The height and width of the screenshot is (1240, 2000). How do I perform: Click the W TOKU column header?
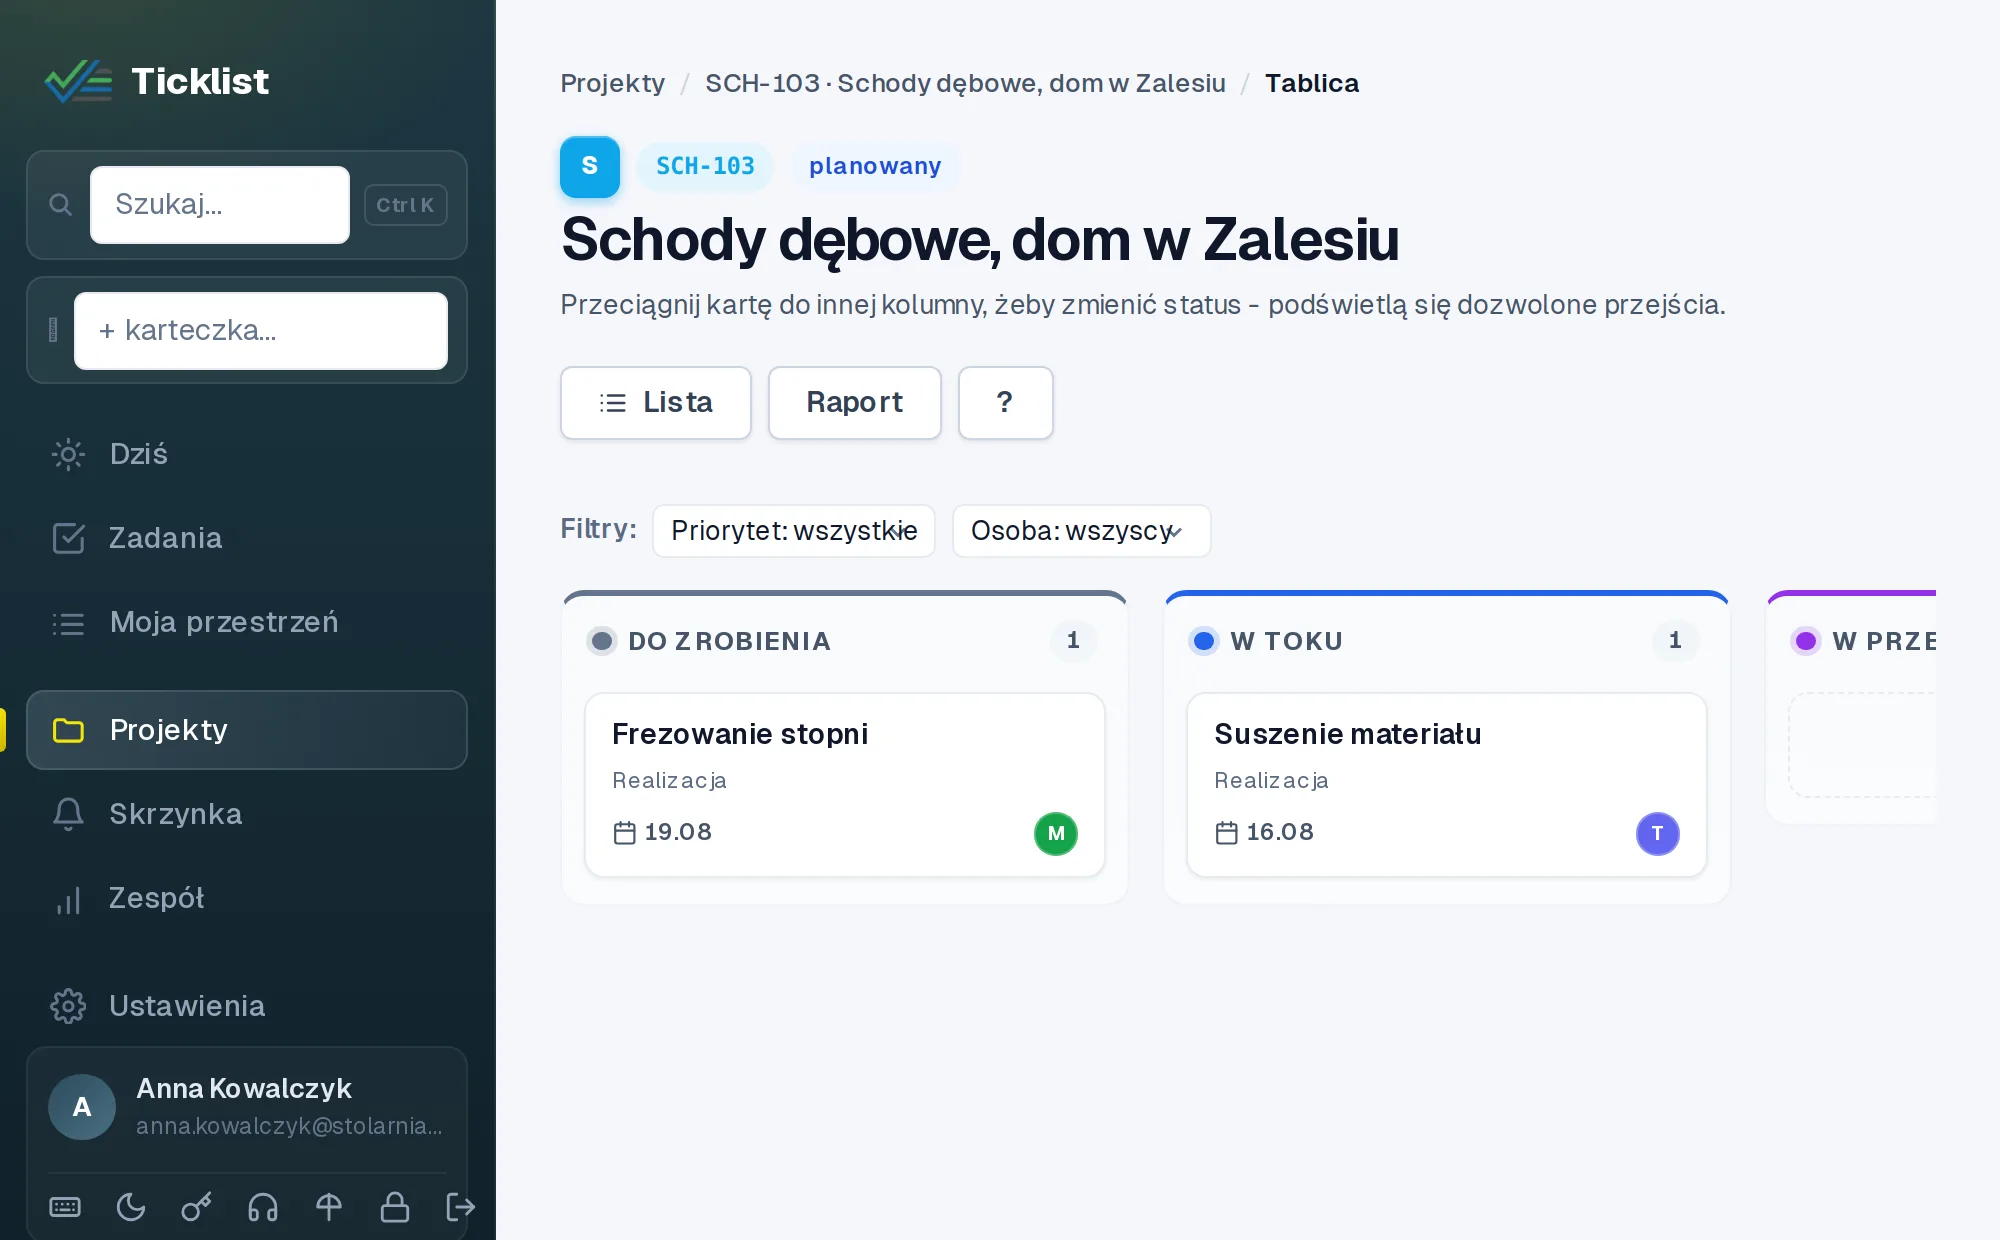coord(1286,641)
